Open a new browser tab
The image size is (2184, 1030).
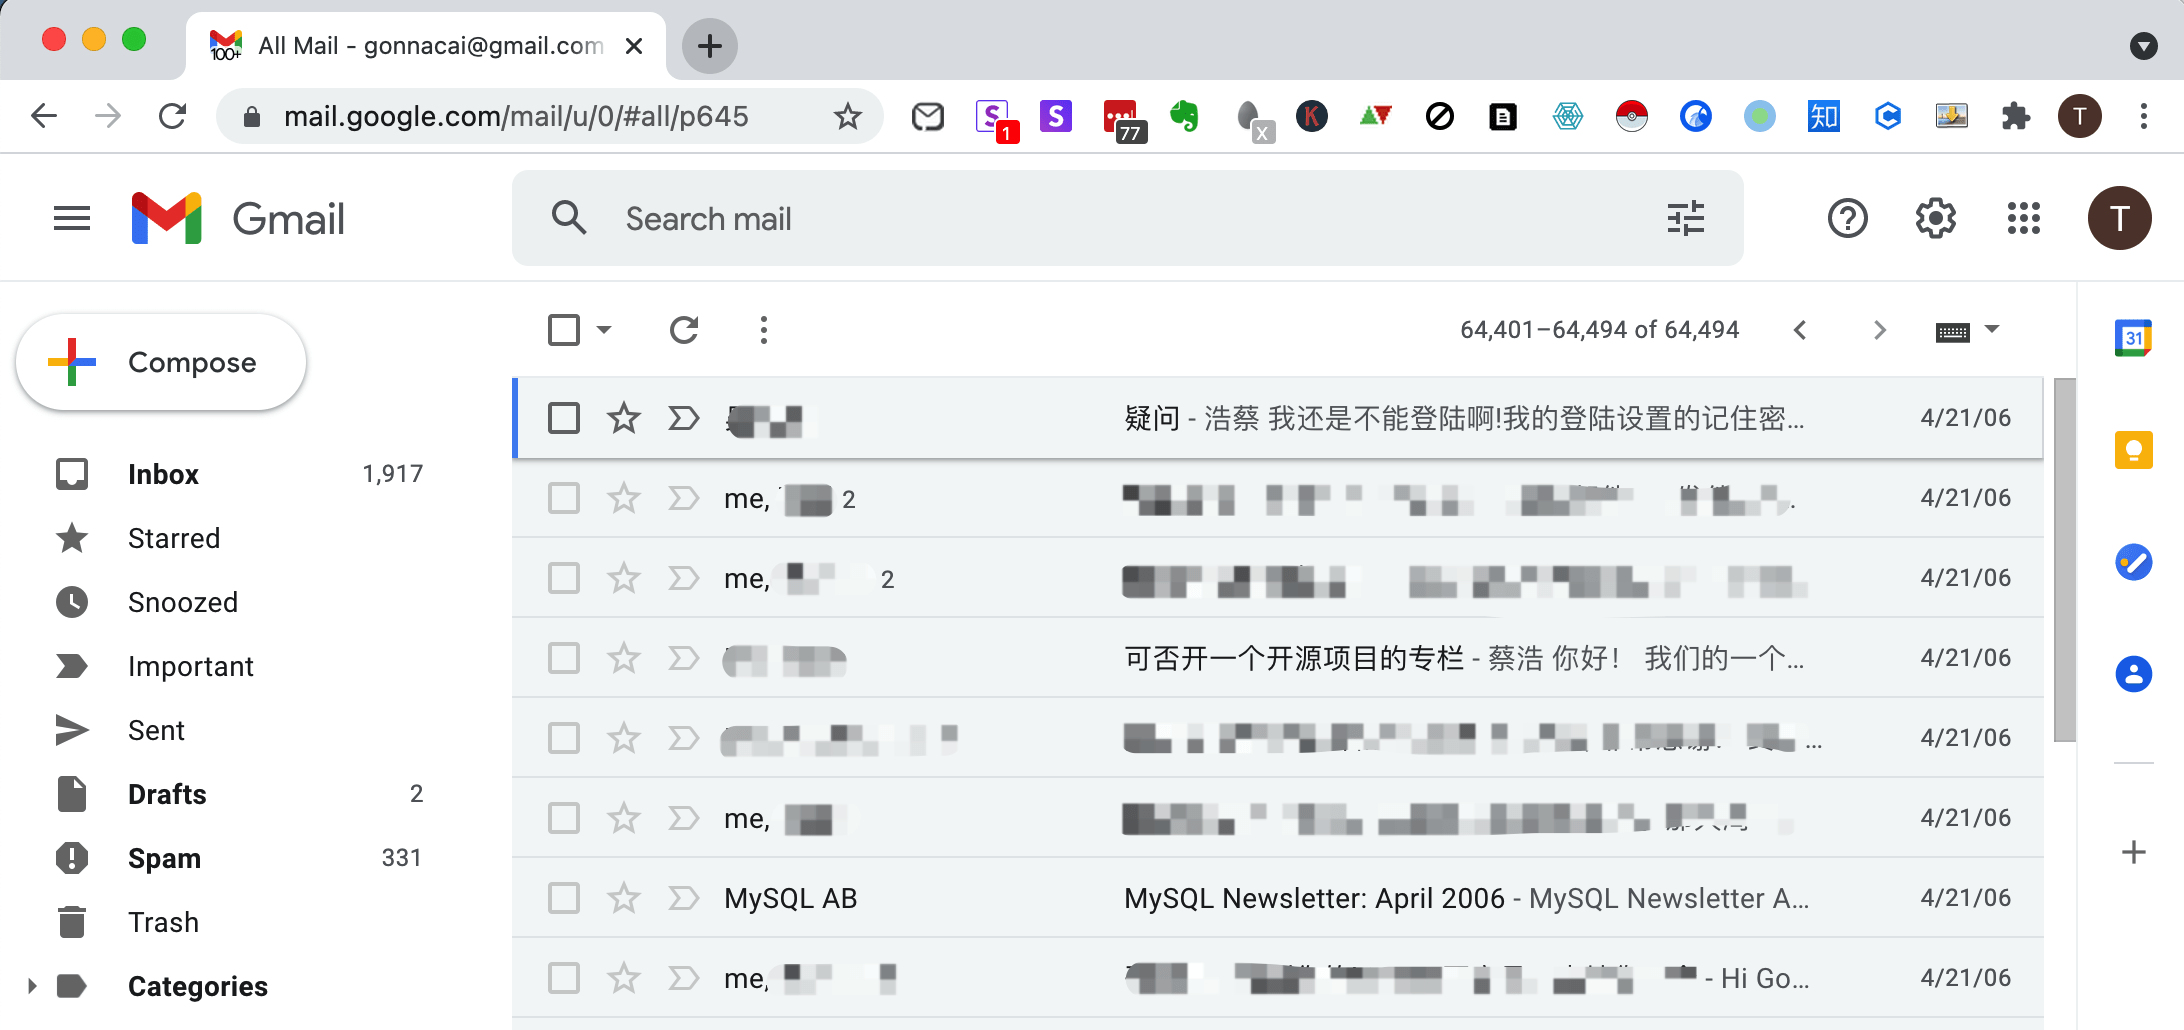(x=710, y=46)
